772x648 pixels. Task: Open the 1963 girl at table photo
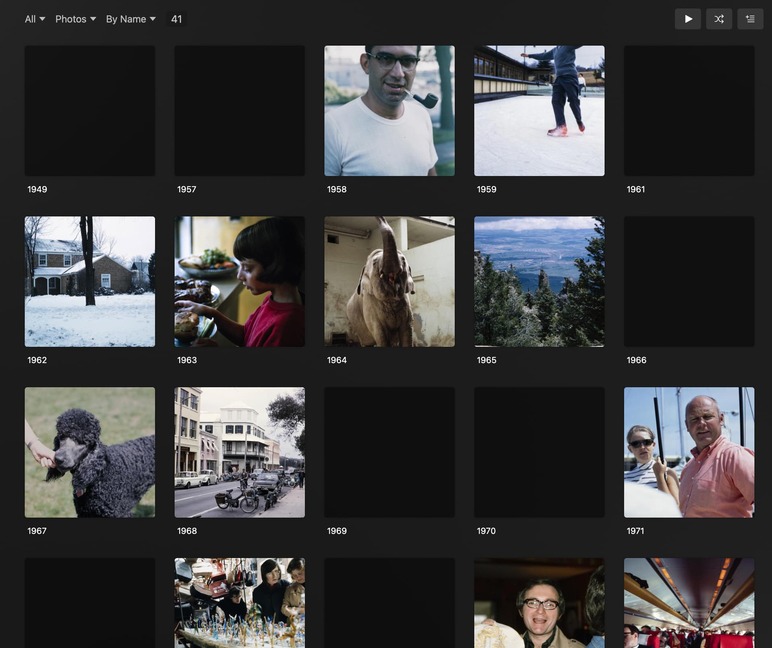click(x=240, y=282)
